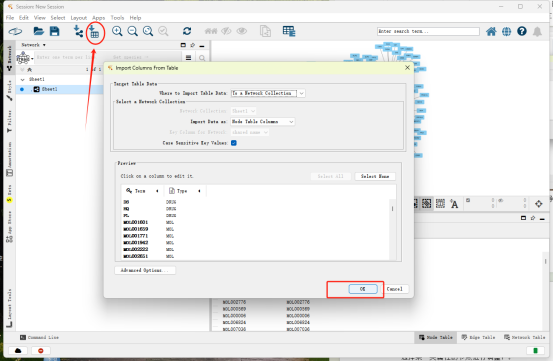This screenshot has width=553, height=362.
Task: Open the Import Data as dropdown
Action: tap(263, 121)
